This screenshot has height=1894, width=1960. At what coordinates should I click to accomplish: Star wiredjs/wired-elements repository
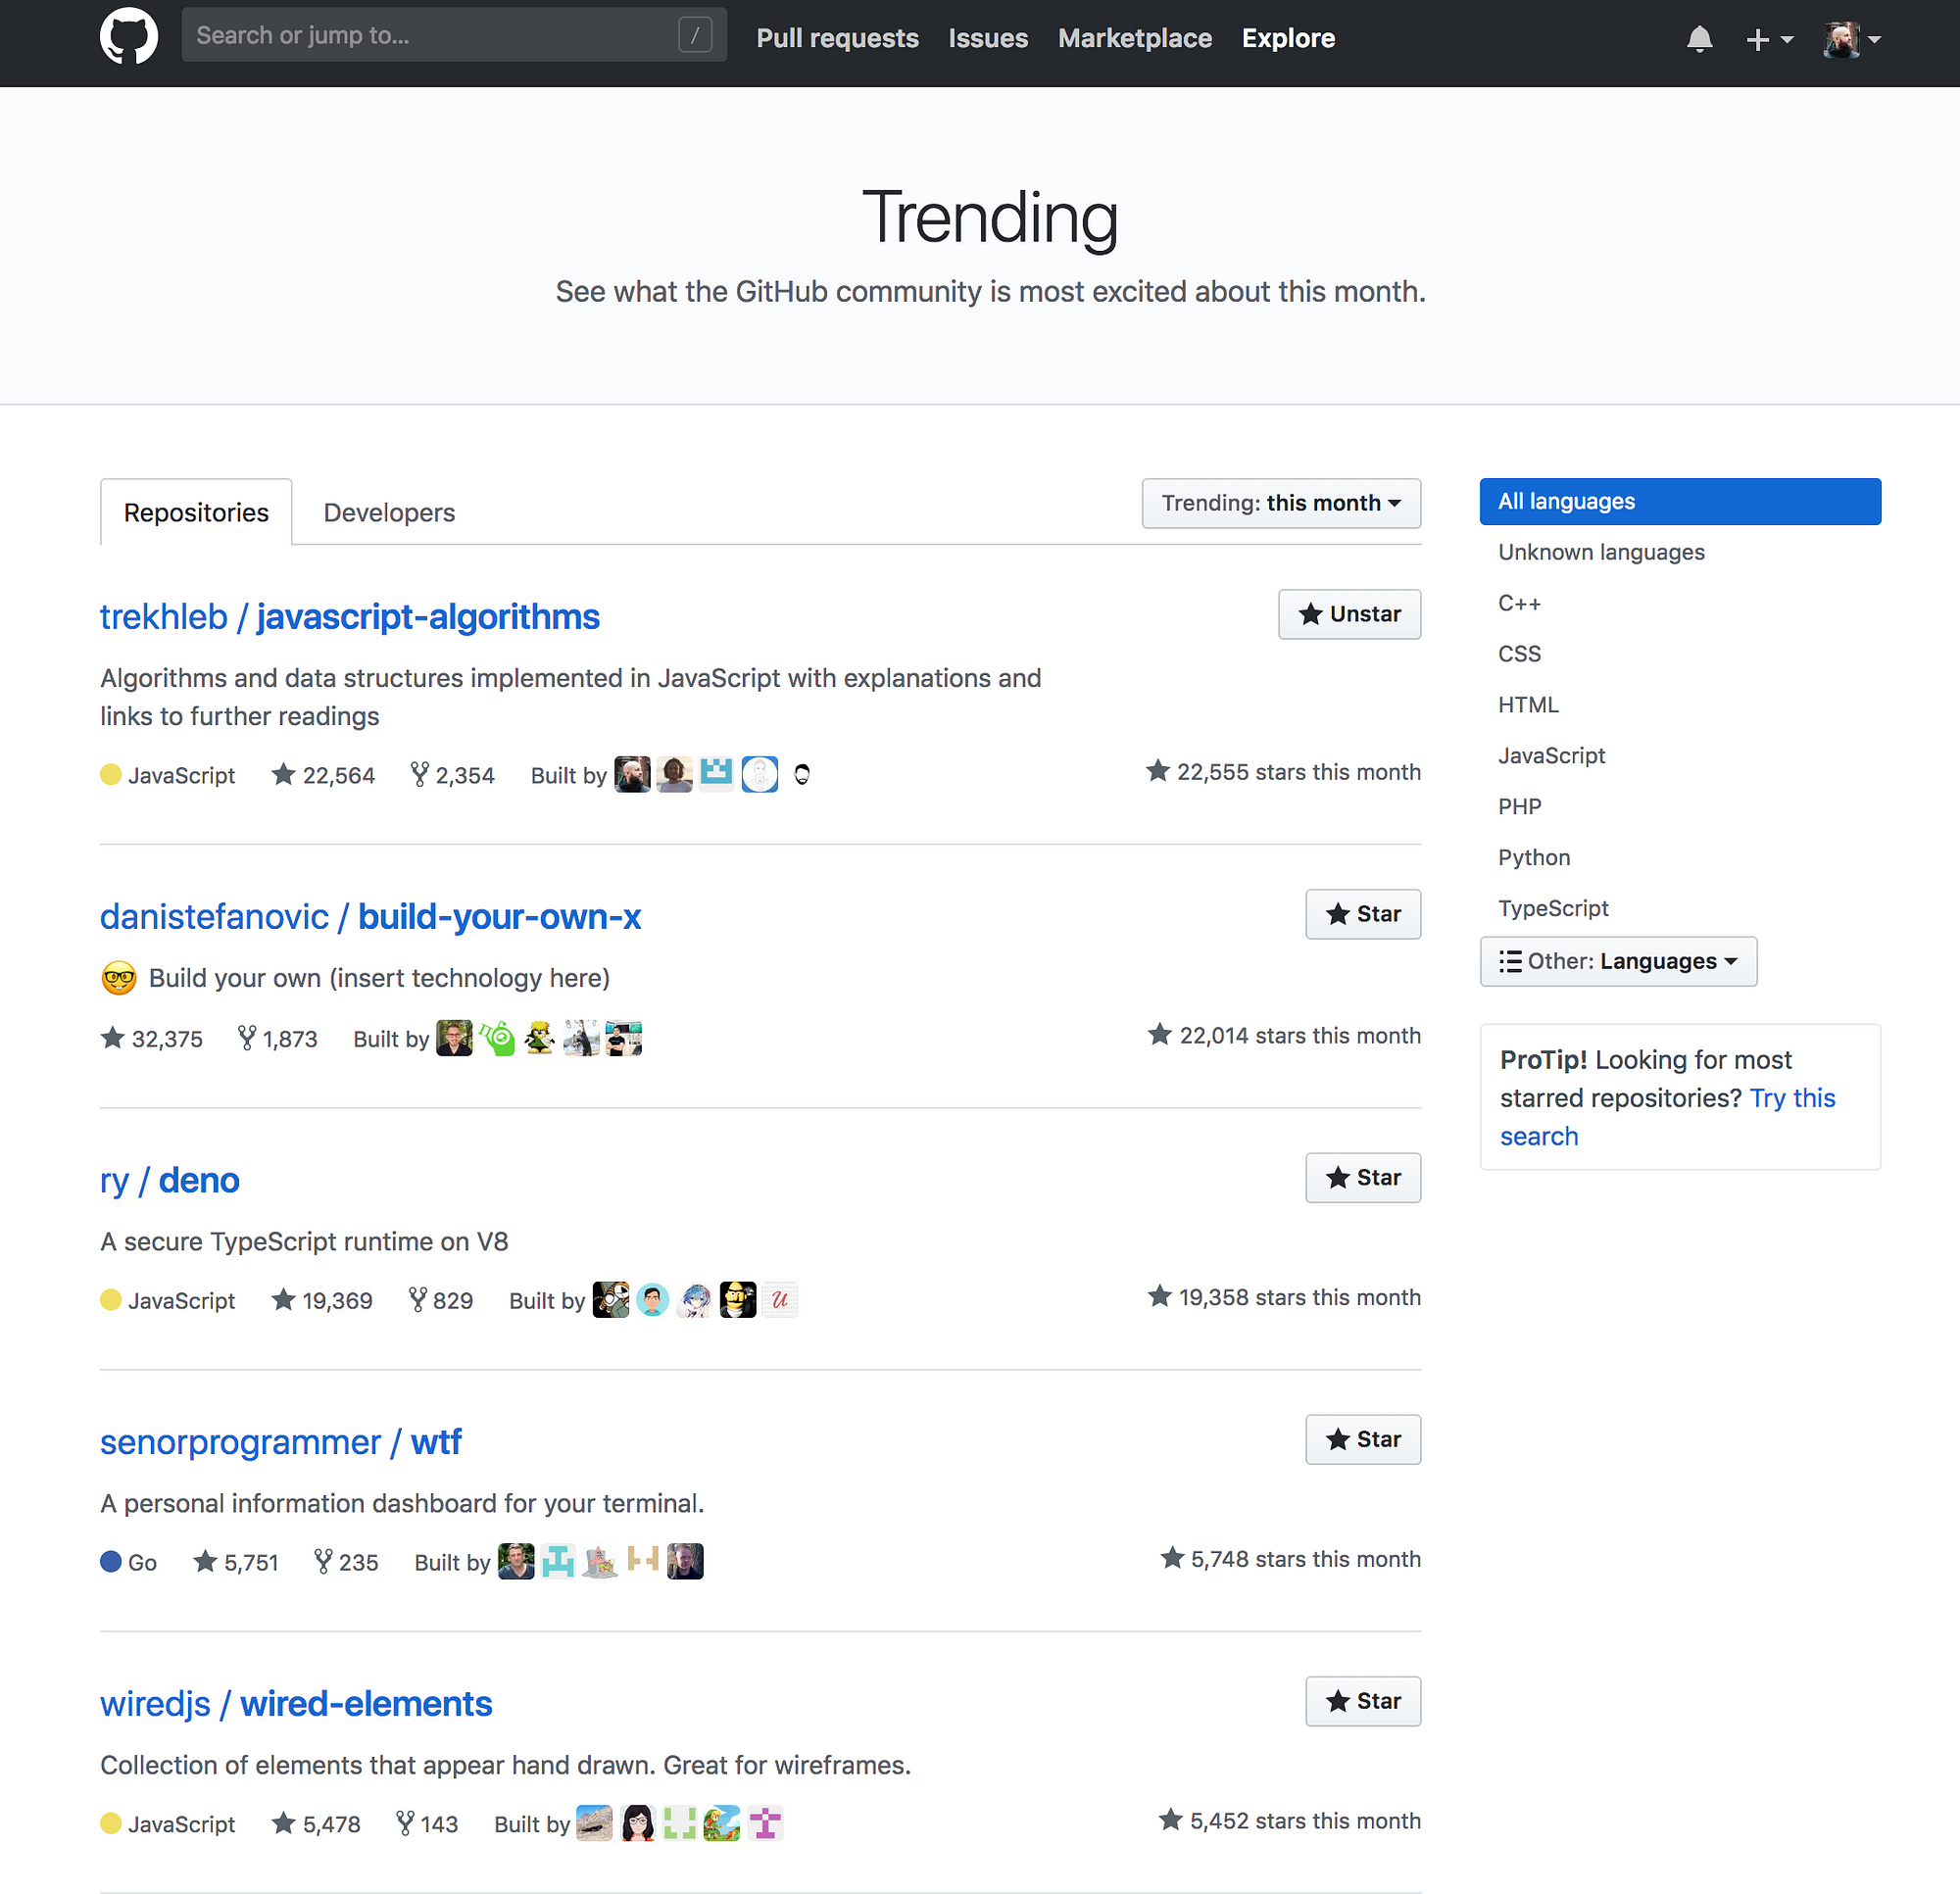[1363, 1701]
